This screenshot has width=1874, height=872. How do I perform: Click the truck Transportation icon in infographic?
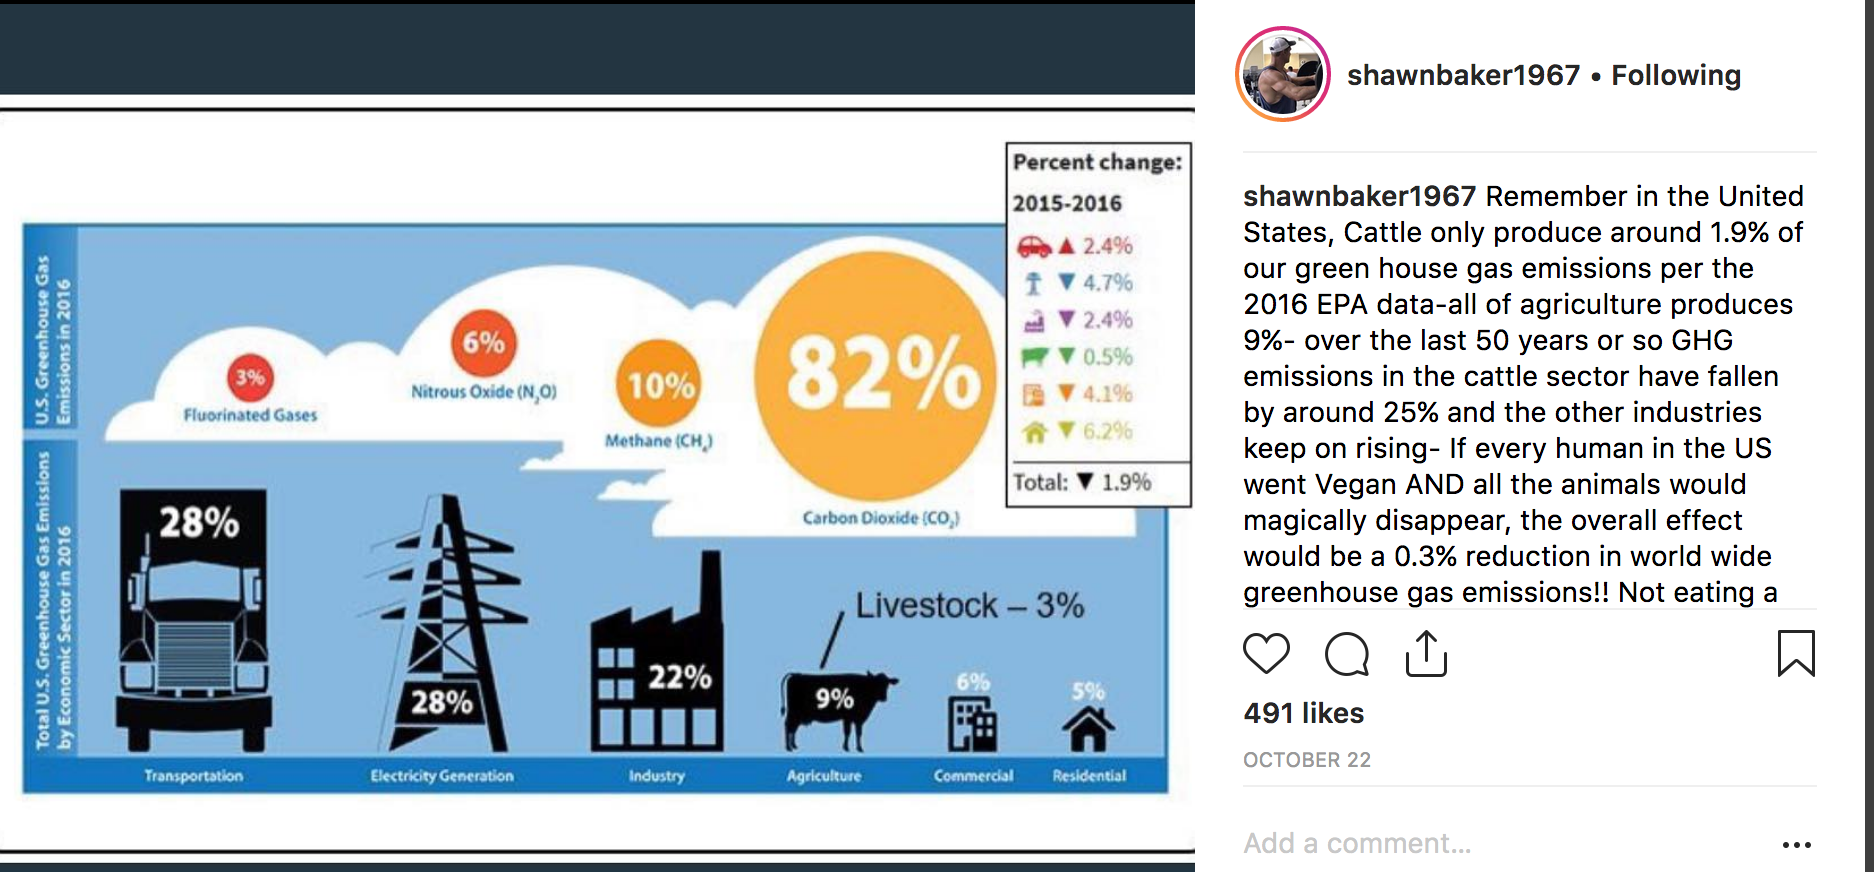coord(194,620)
